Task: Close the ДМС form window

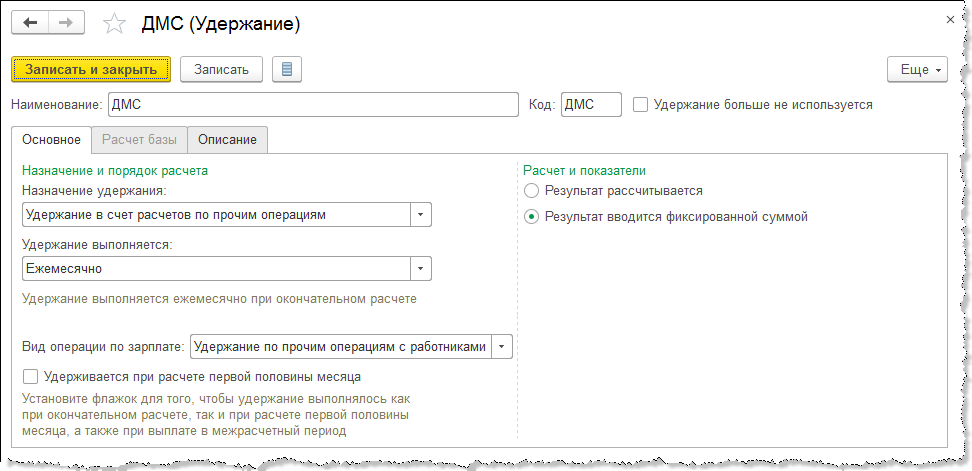Action: (949, 19)
